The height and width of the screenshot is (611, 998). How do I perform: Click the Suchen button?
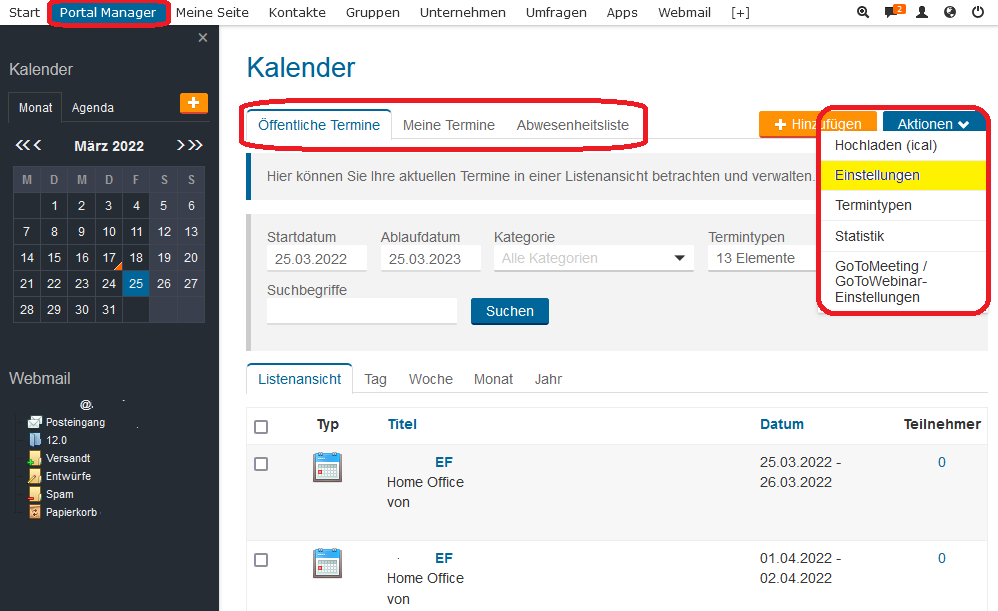tap(509, 311)
